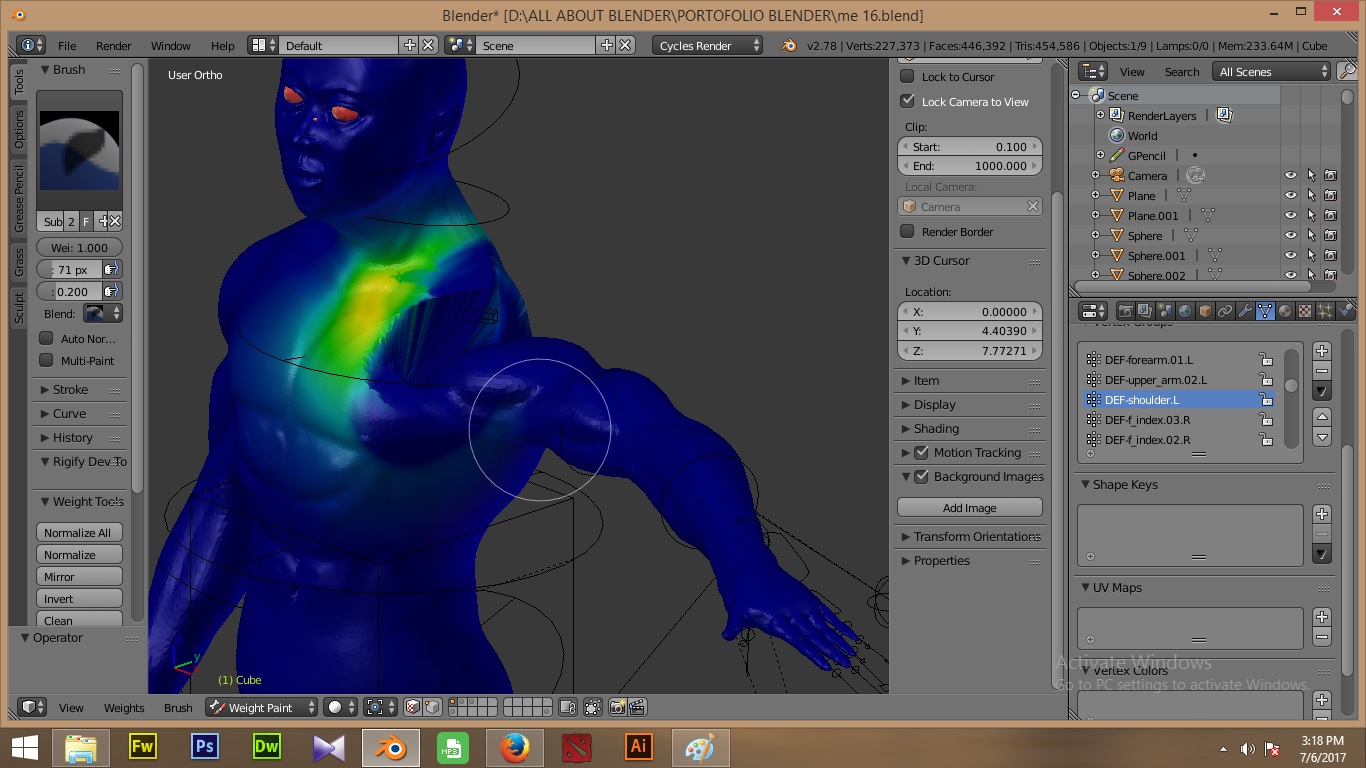Click the Normalize All button

pyautogui.click(x=79, y=531)
